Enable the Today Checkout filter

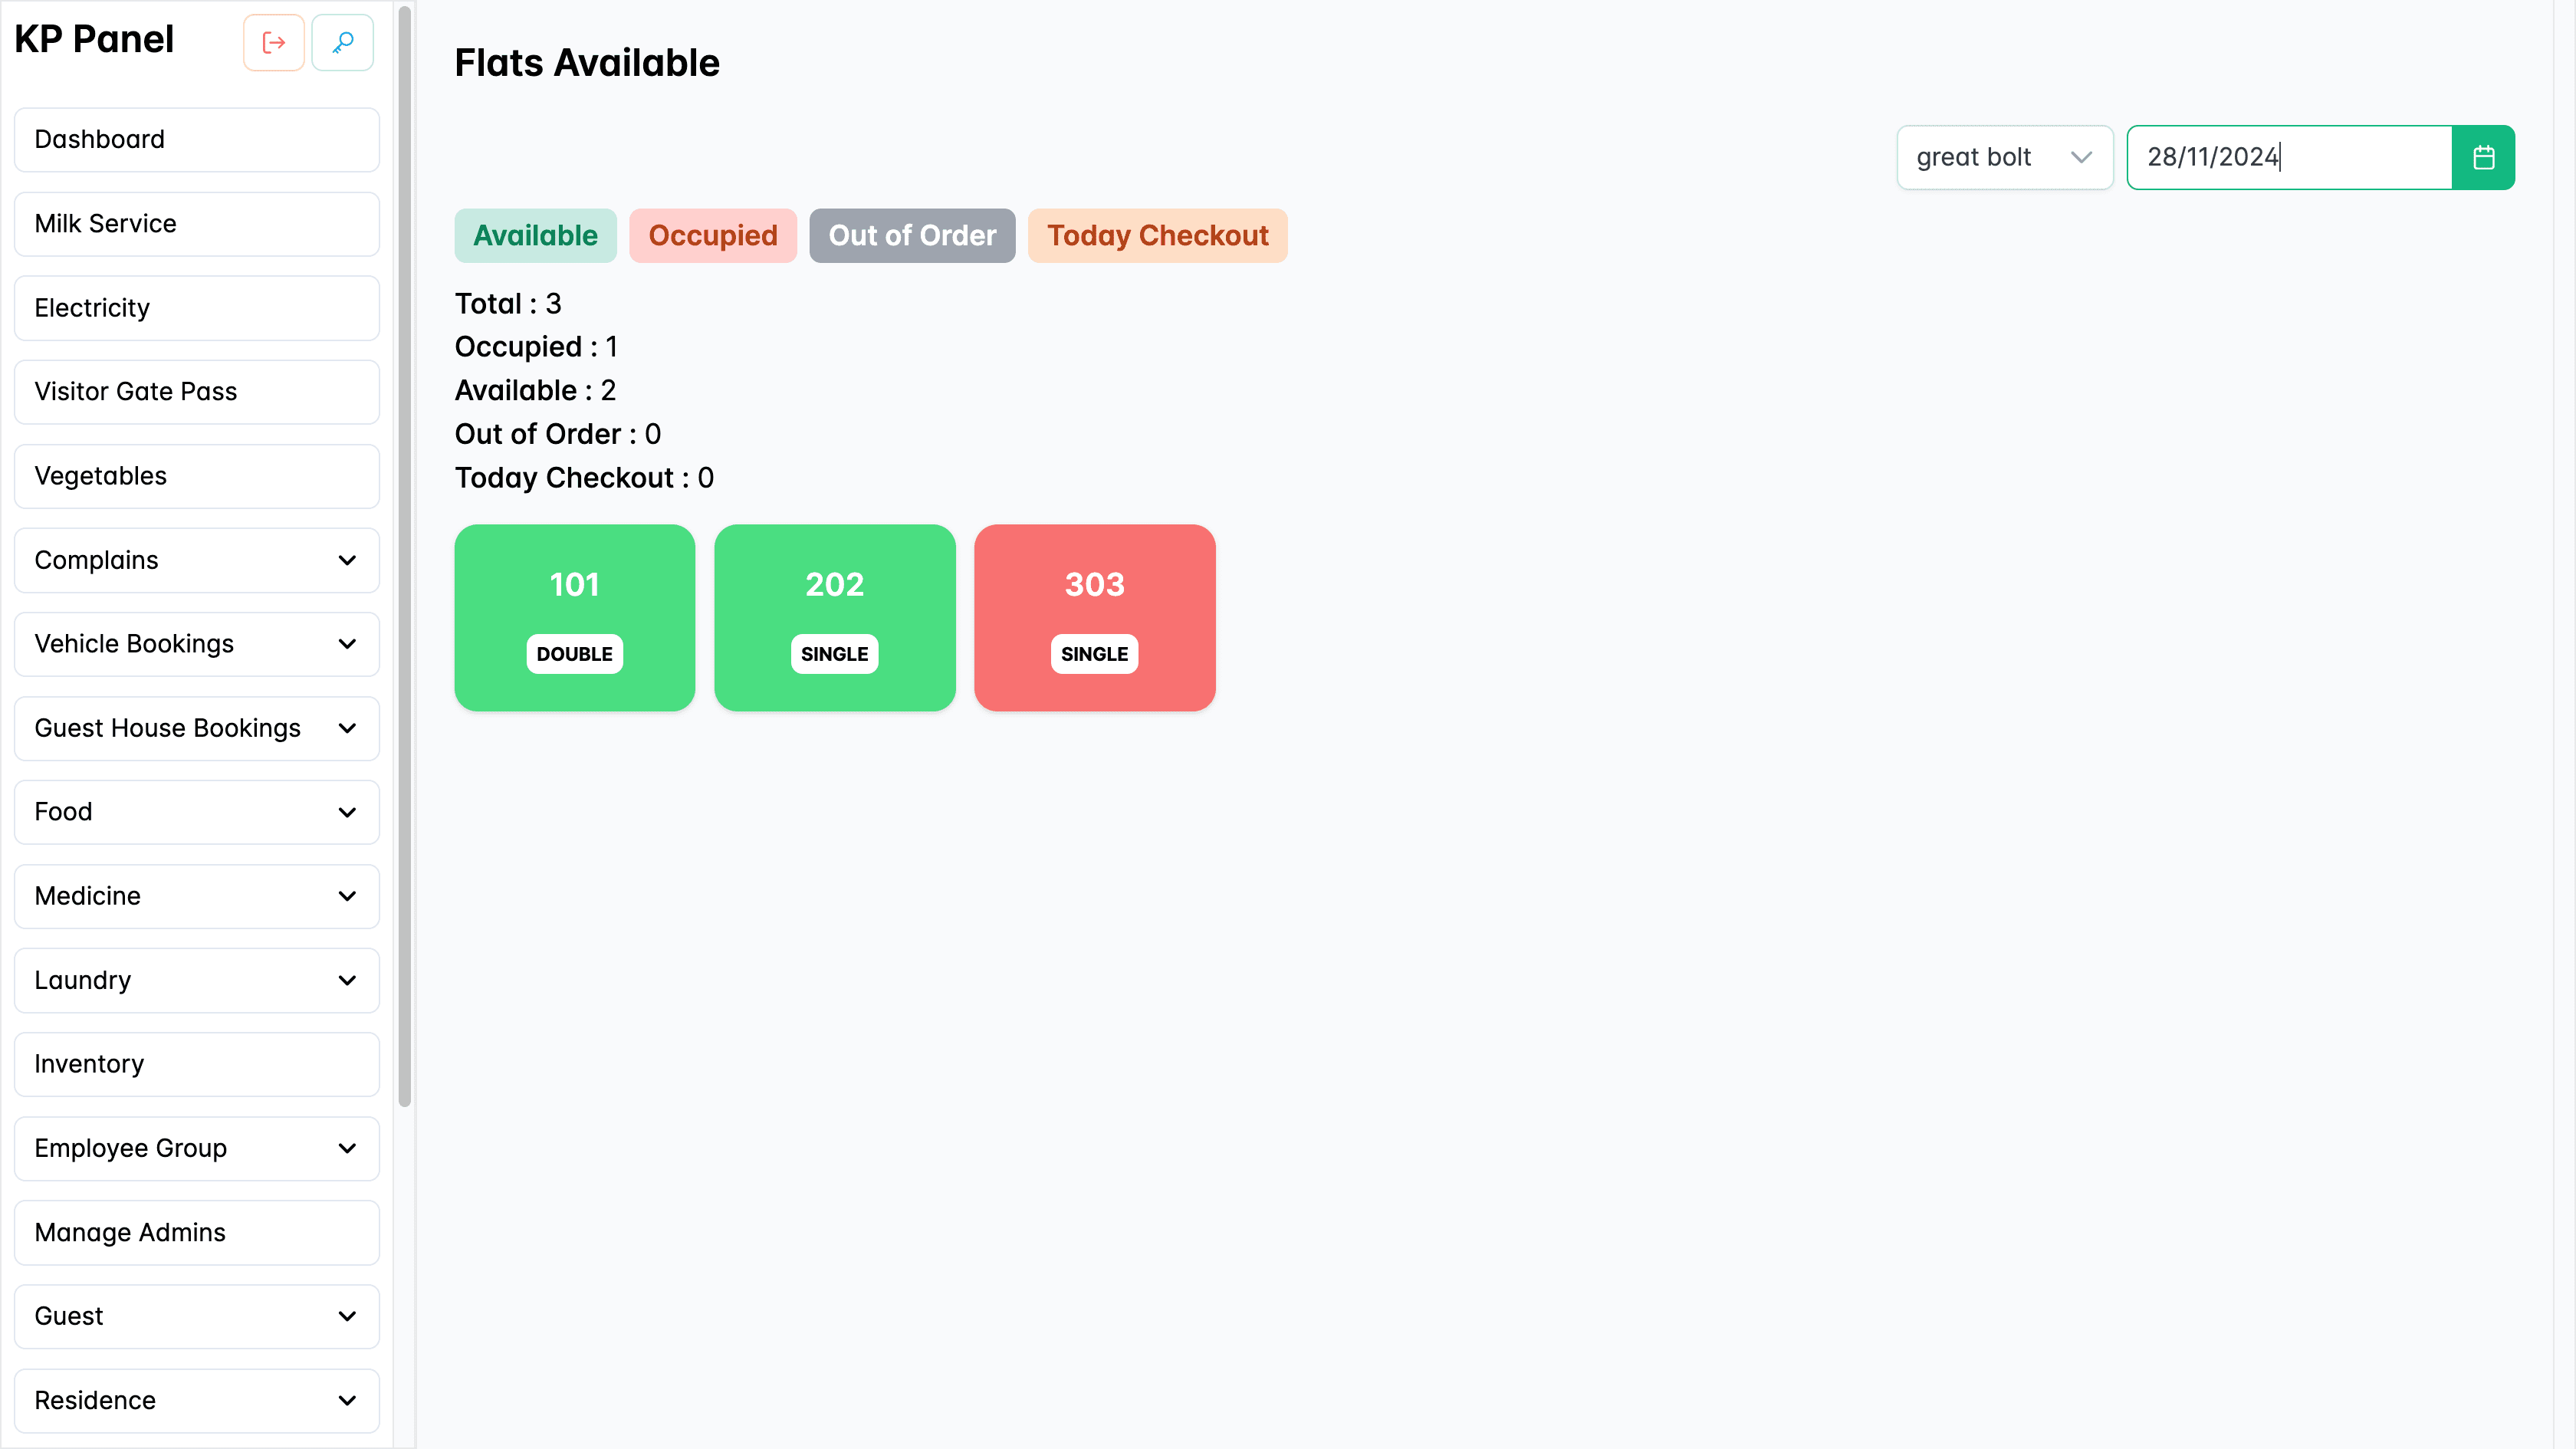coord(1157,236)
